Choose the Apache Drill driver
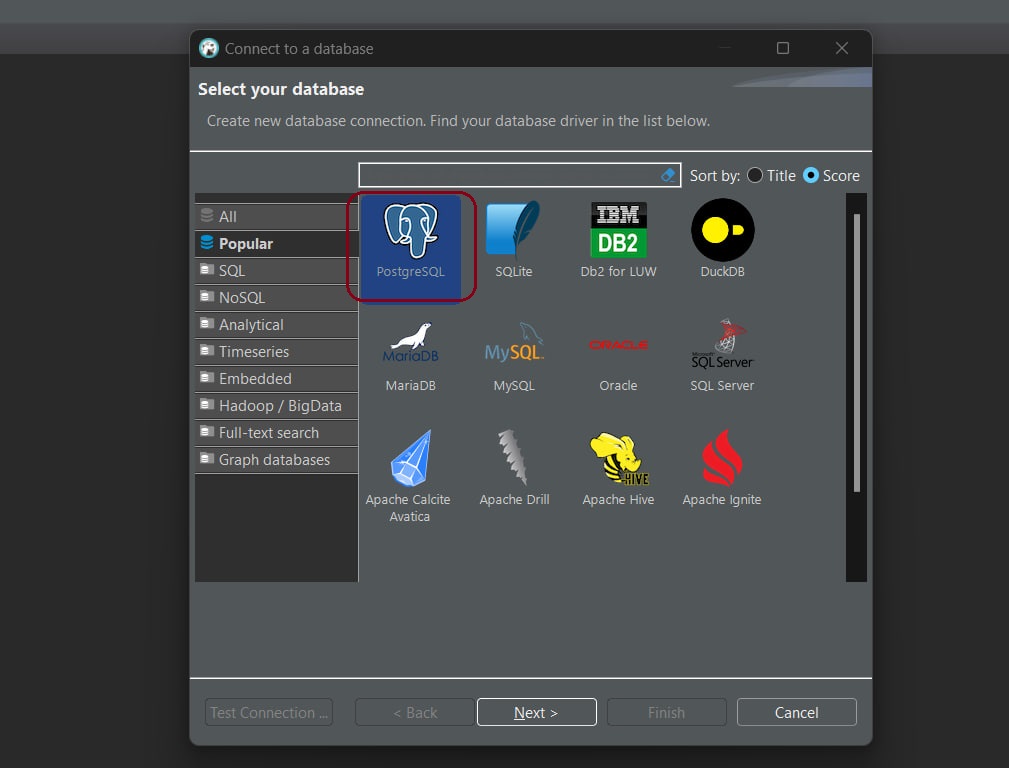The height and width of the screenshot is (768, 1009). click(x=514, y=468)
